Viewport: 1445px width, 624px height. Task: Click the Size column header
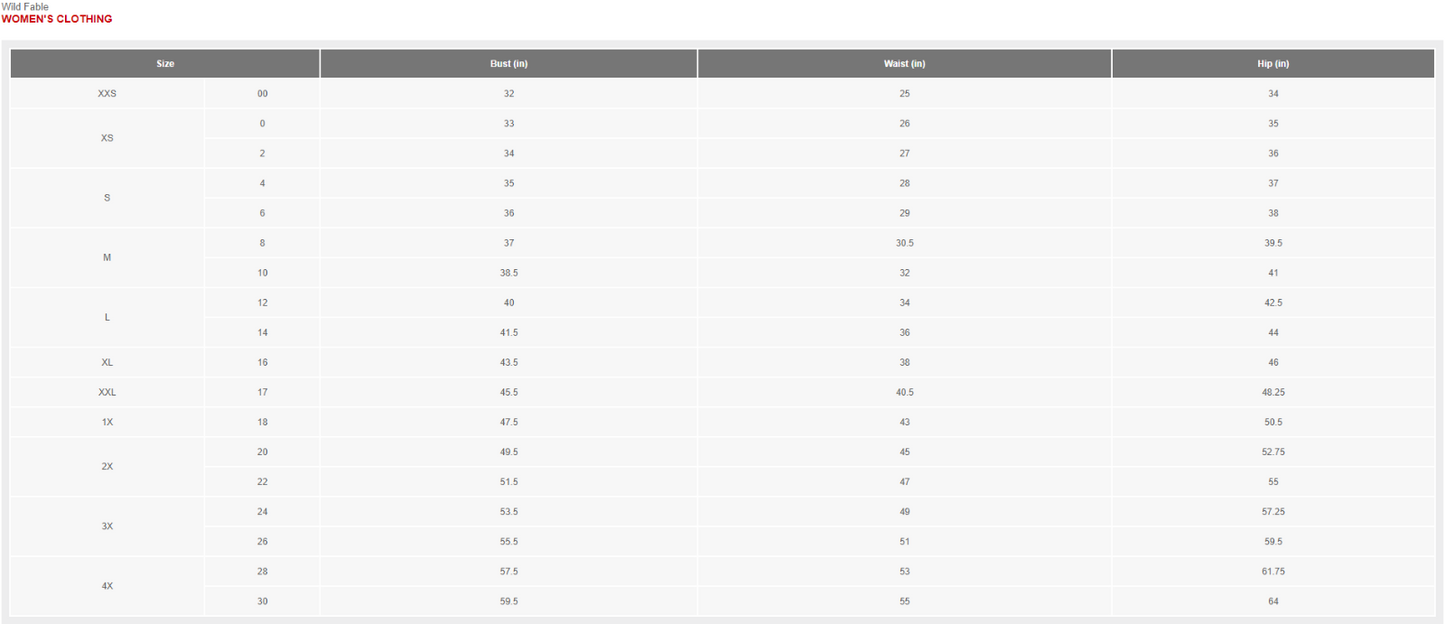tap(165, 64)
